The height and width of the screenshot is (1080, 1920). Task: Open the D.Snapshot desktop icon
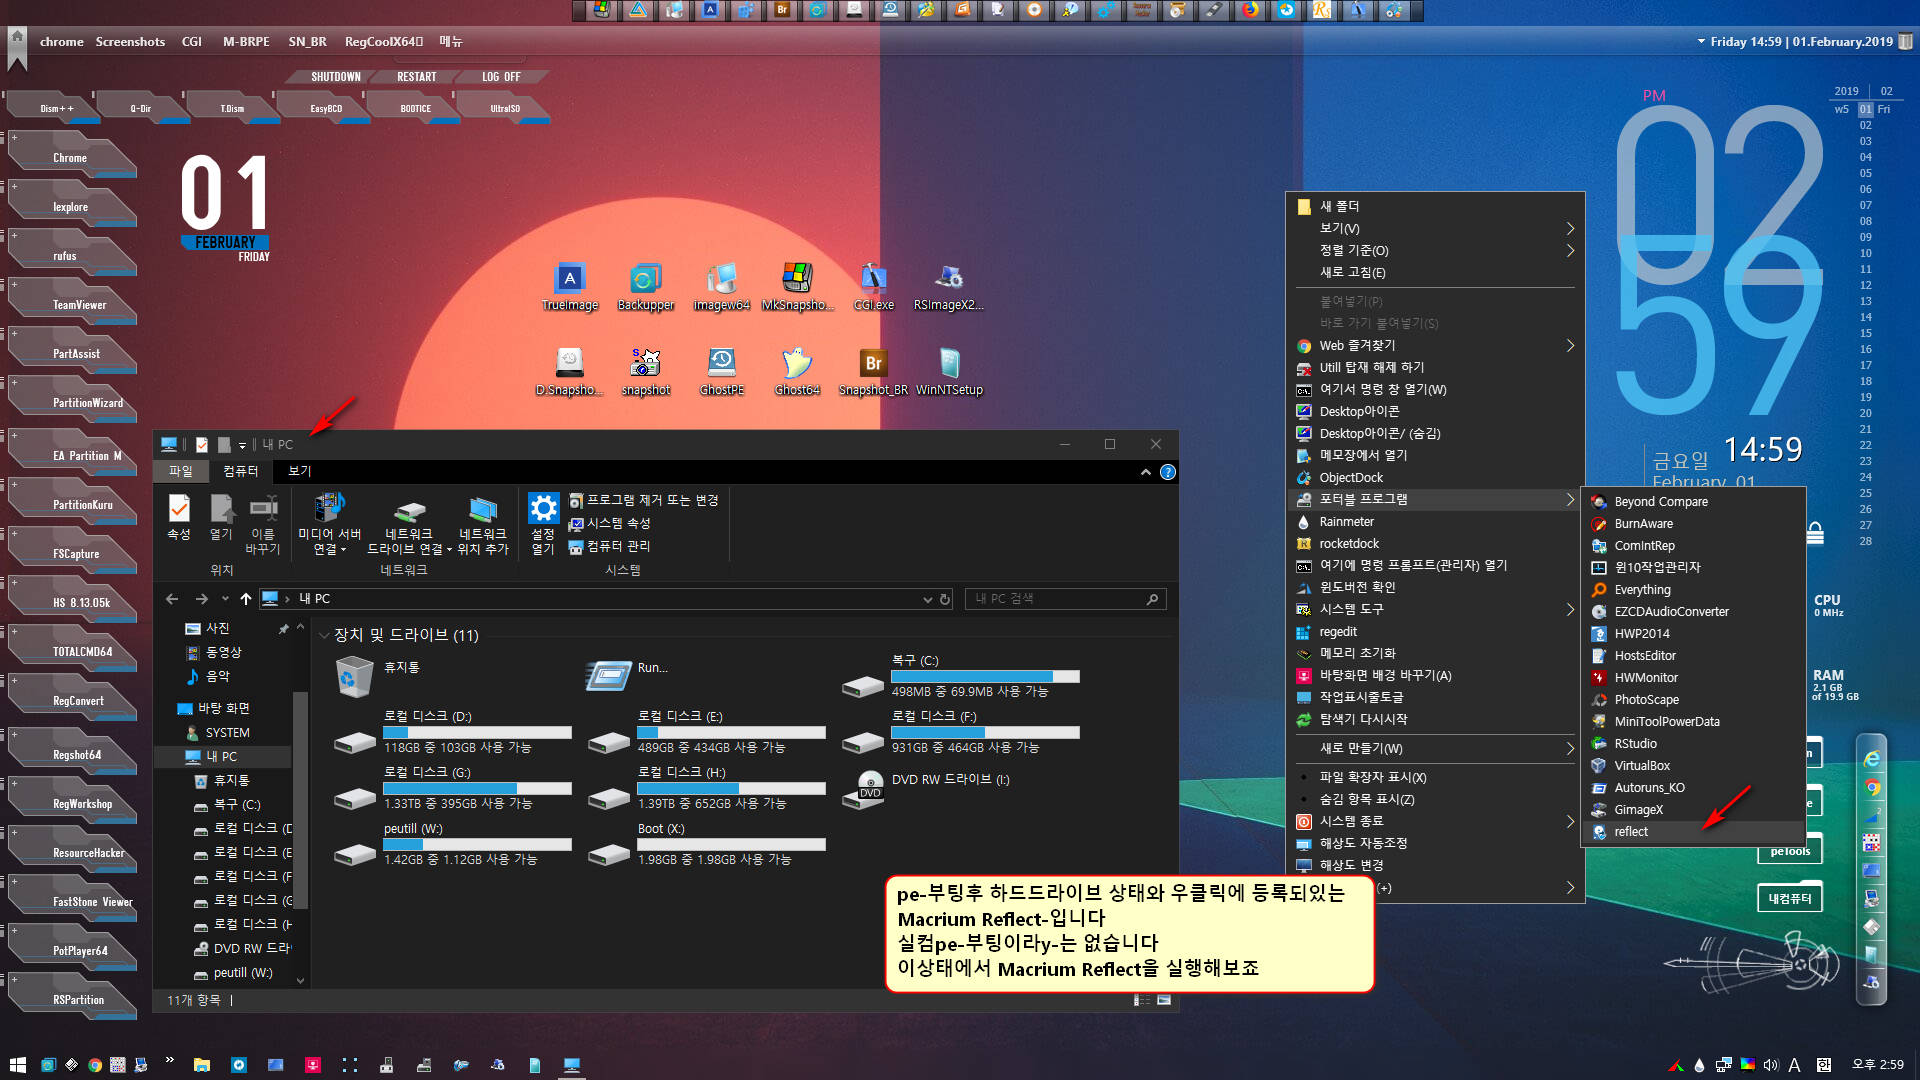(x=570, y=372)
